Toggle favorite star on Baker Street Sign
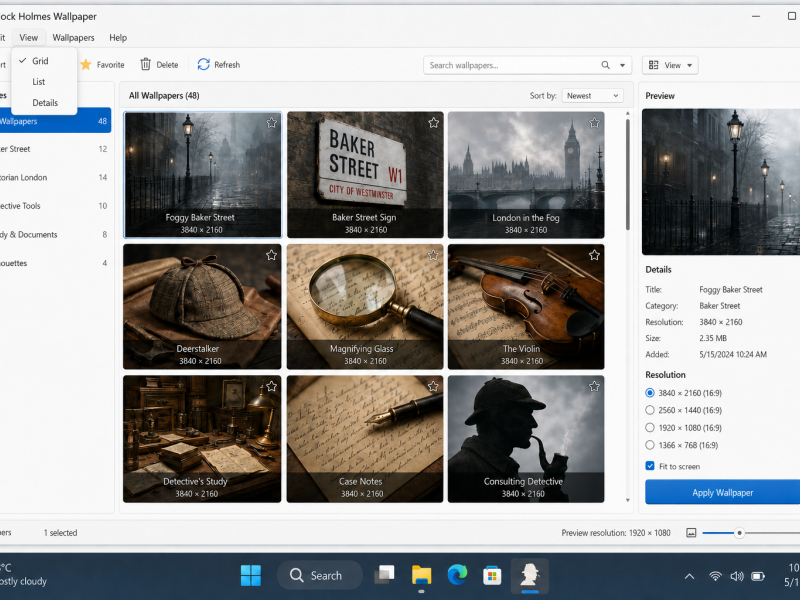This screenshot has height=600, width=800. pos(433,123)
